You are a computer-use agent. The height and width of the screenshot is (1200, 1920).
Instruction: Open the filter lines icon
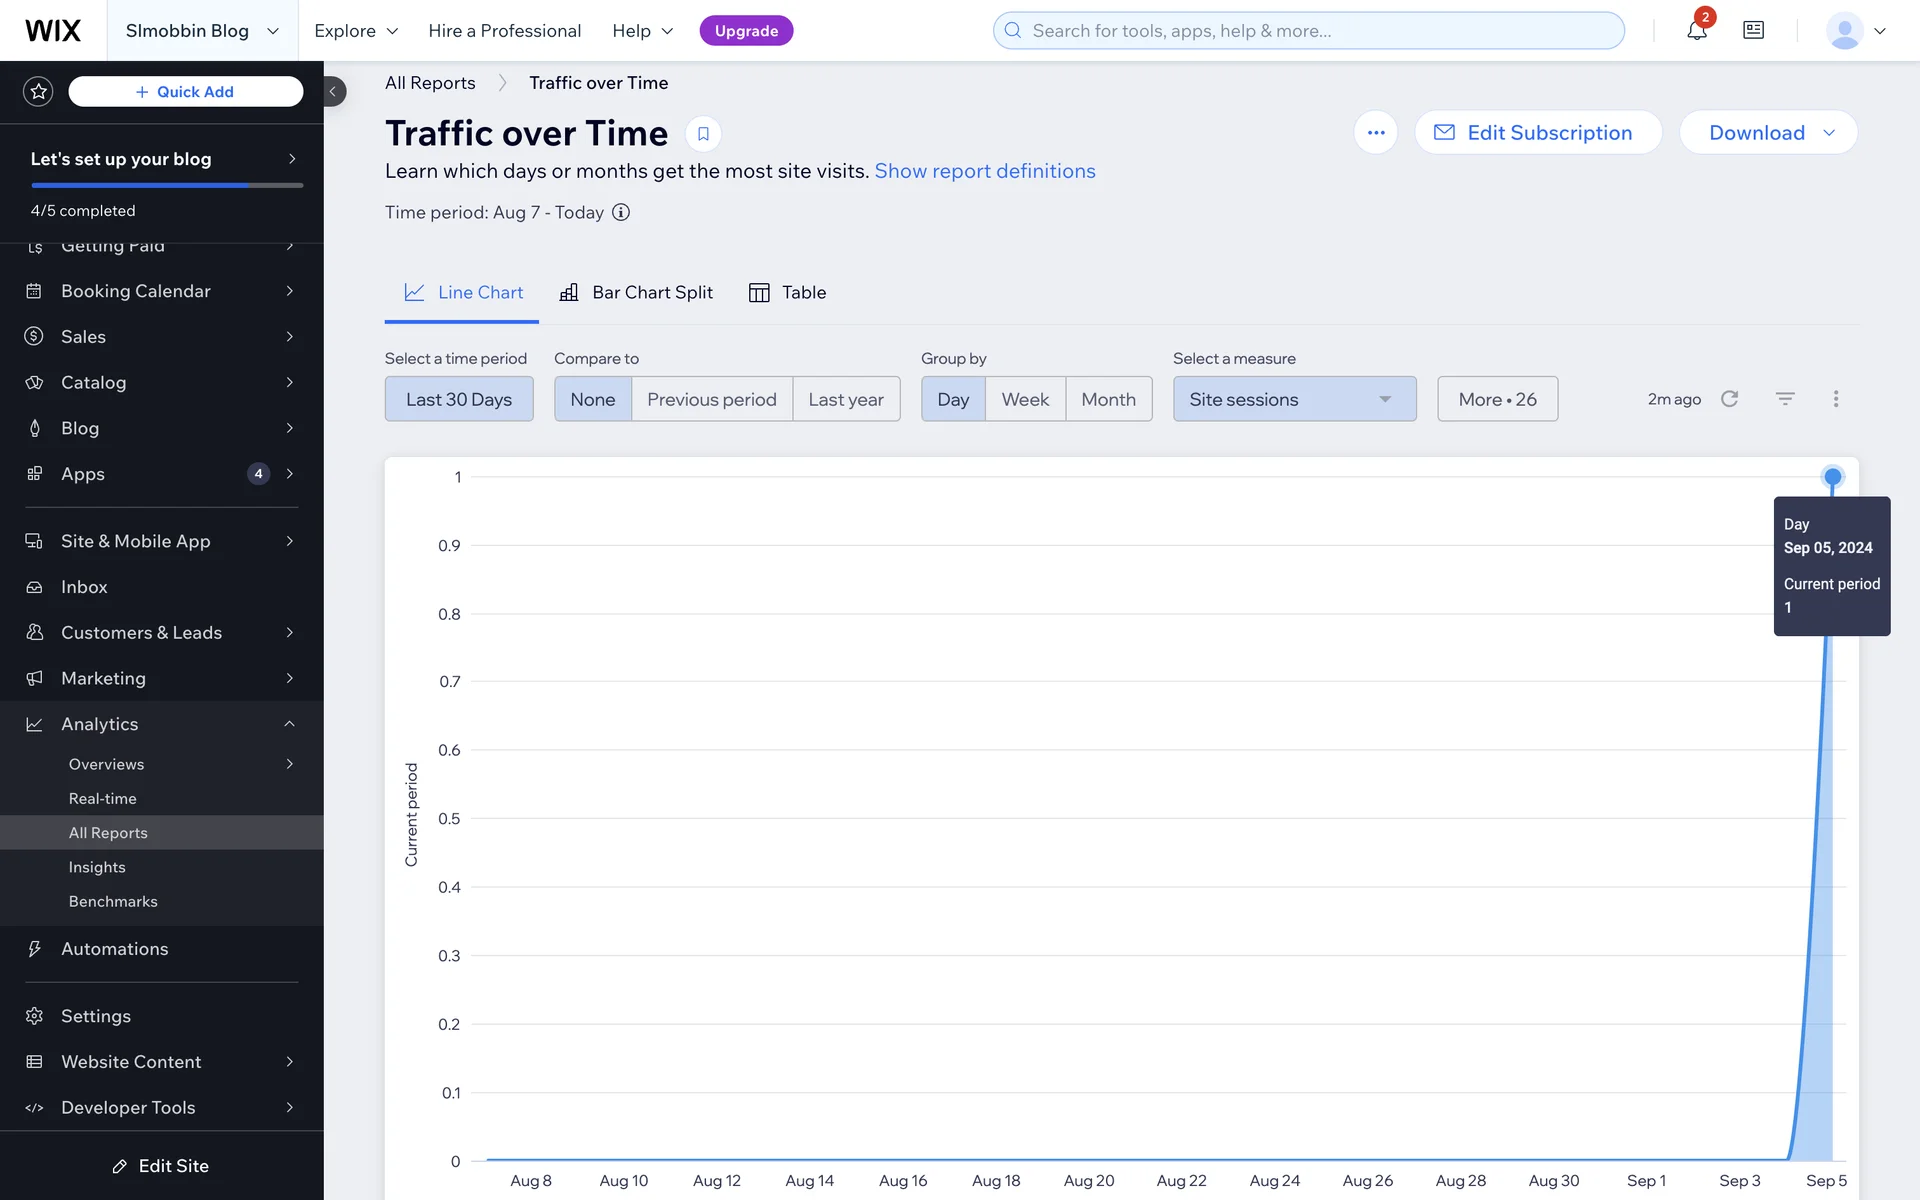1785,399
